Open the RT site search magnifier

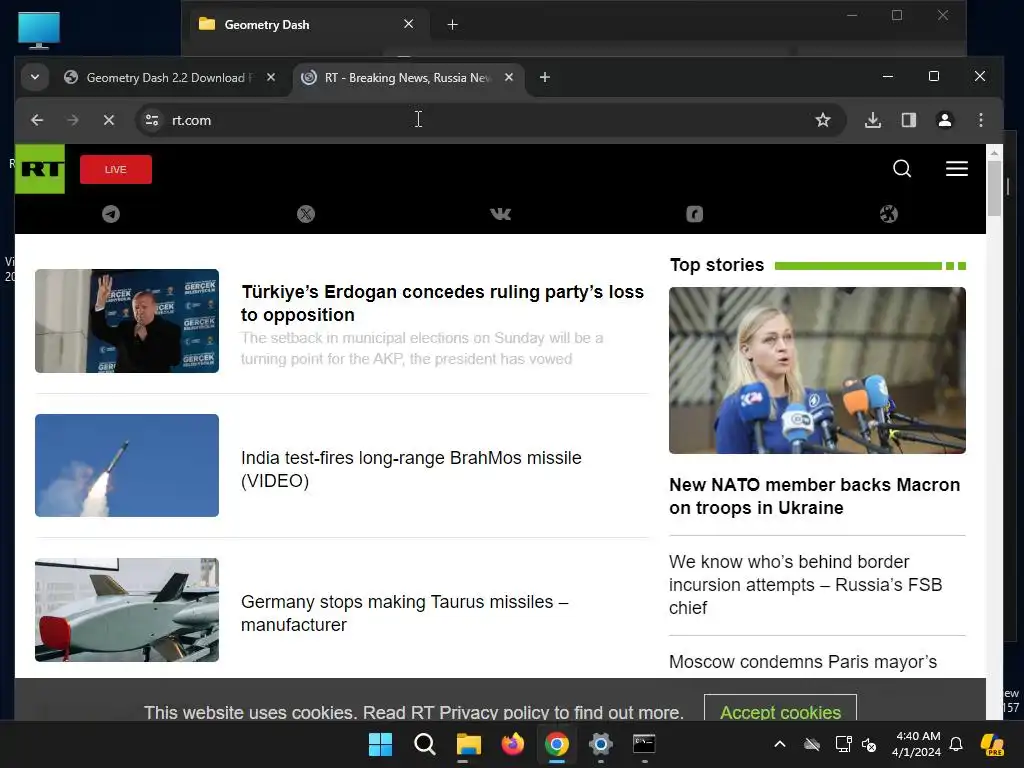902,168
